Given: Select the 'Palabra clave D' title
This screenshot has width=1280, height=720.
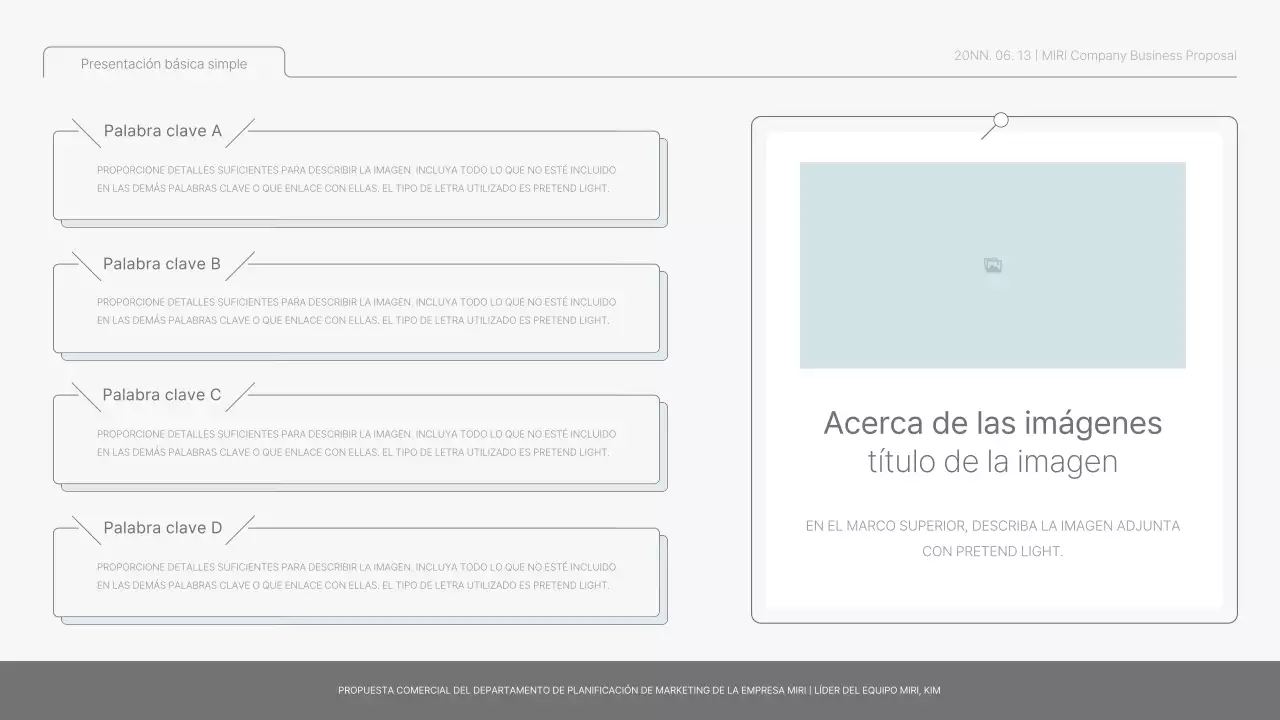Looking at the screenshot, I should 163,528.
